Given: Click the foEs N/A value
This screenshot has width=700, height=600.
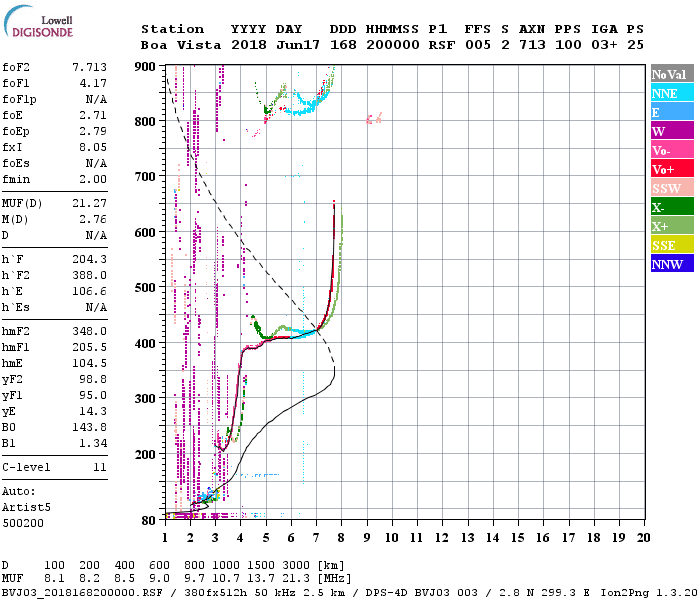Looking at the screenshot, I should pos(97,163).
